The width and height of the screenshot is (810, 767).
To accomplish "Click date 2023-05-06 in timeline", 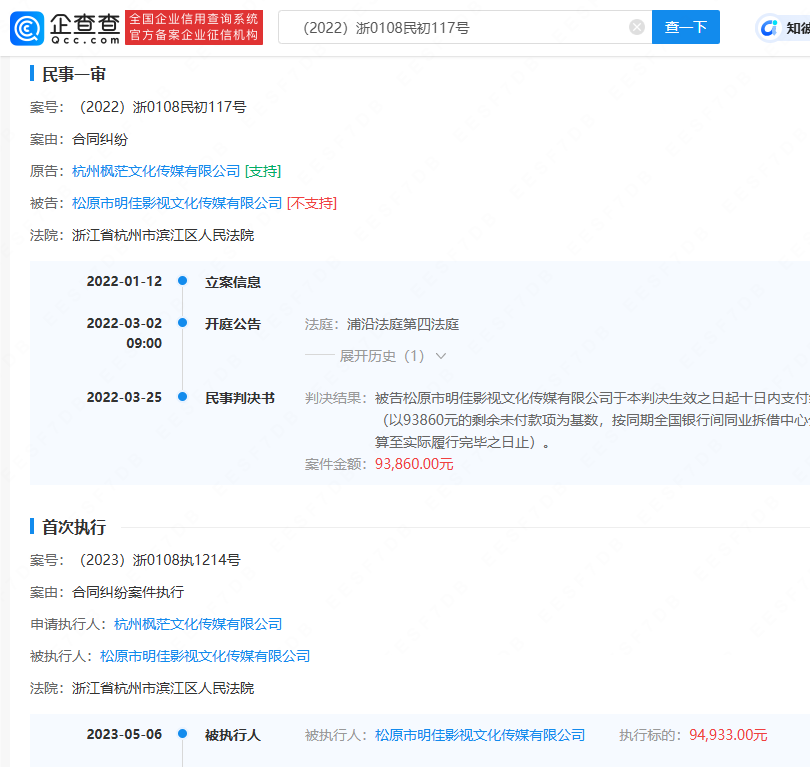I will tap(124, 734).
